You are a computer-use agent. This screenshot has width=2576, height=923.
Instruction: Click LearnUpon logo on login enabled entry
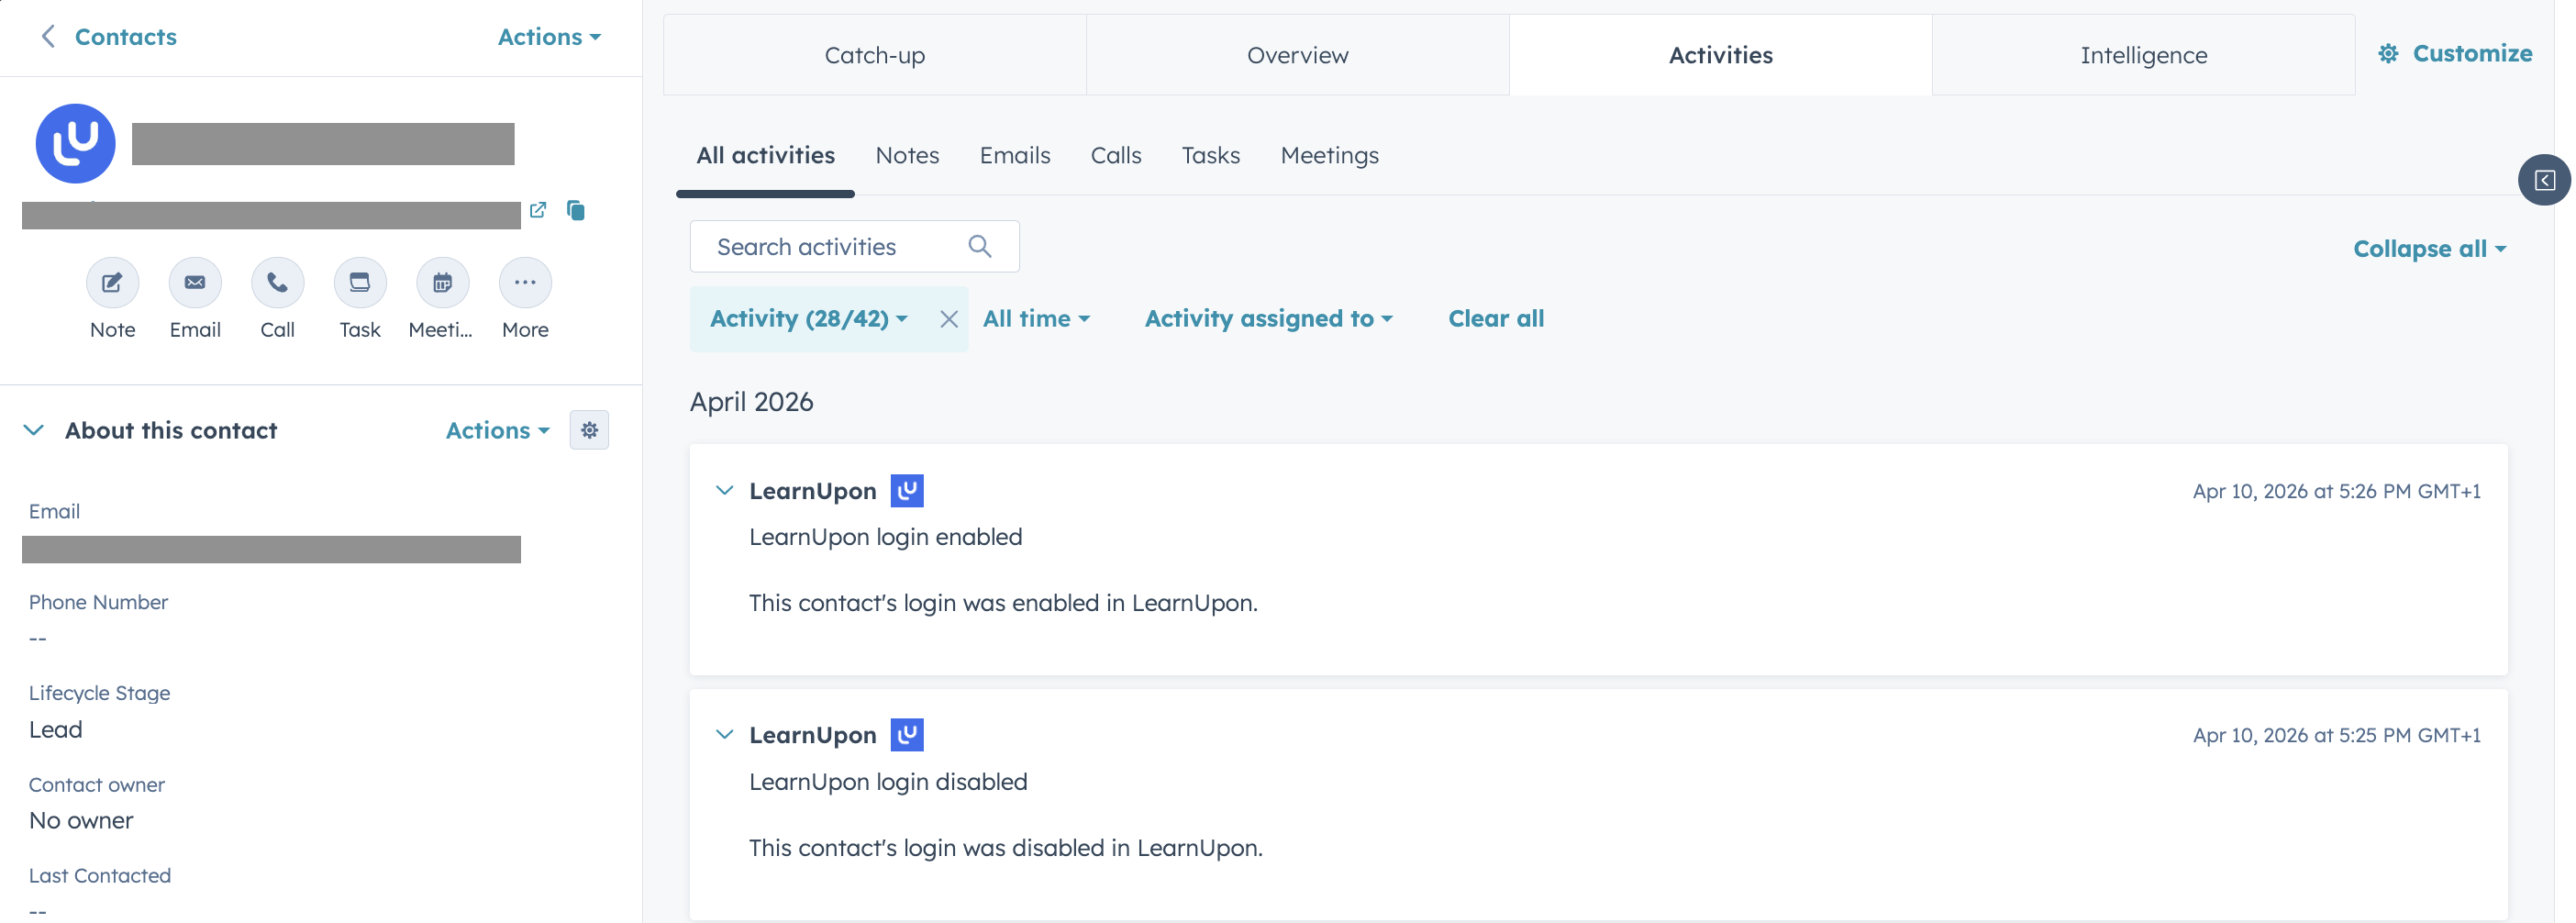point(907,491)
